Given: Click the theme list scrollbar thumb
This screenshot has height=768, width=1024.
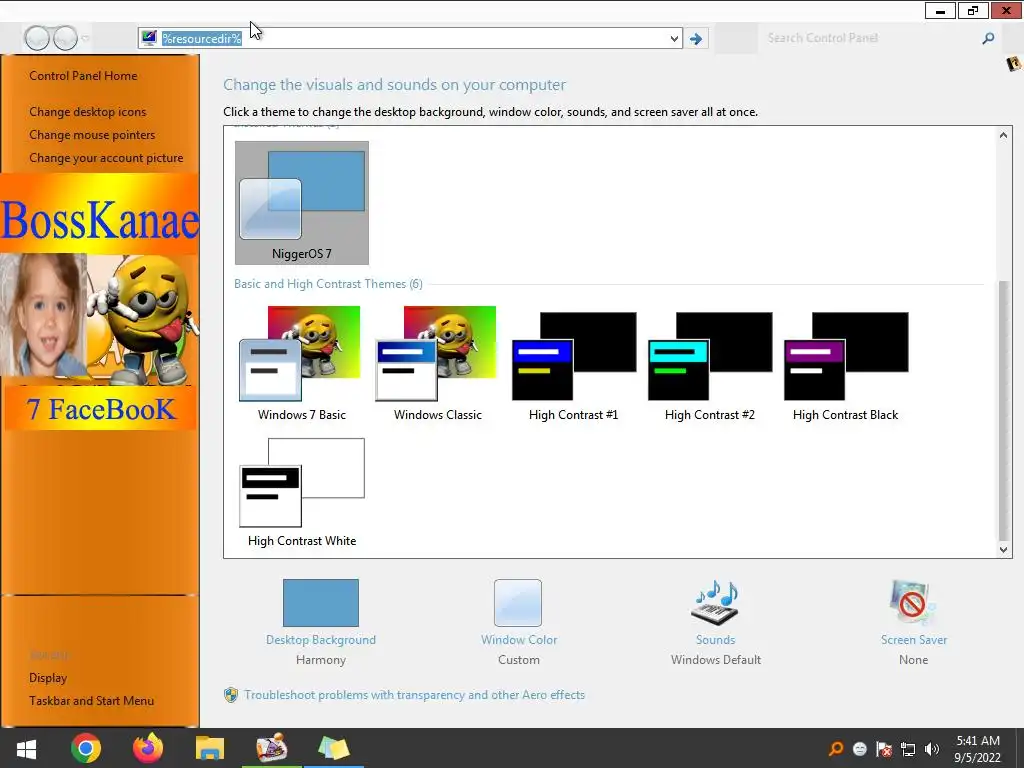Looking at the screenshot, I should [1003, 411].
